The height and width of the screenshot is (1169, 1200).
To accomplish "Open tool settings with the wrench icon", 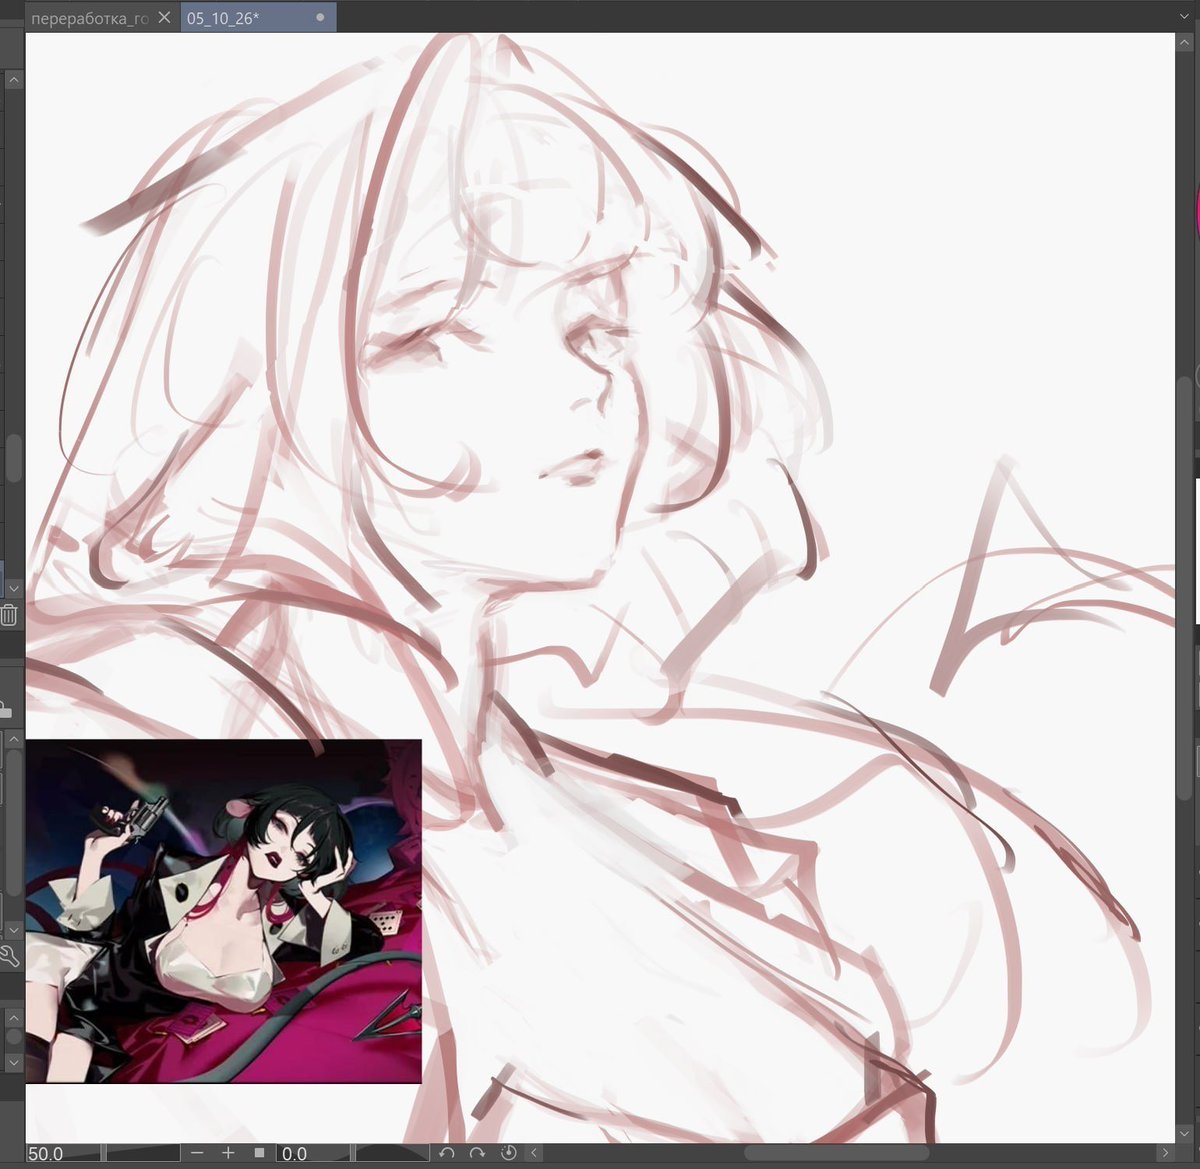I will coord(8,956).
